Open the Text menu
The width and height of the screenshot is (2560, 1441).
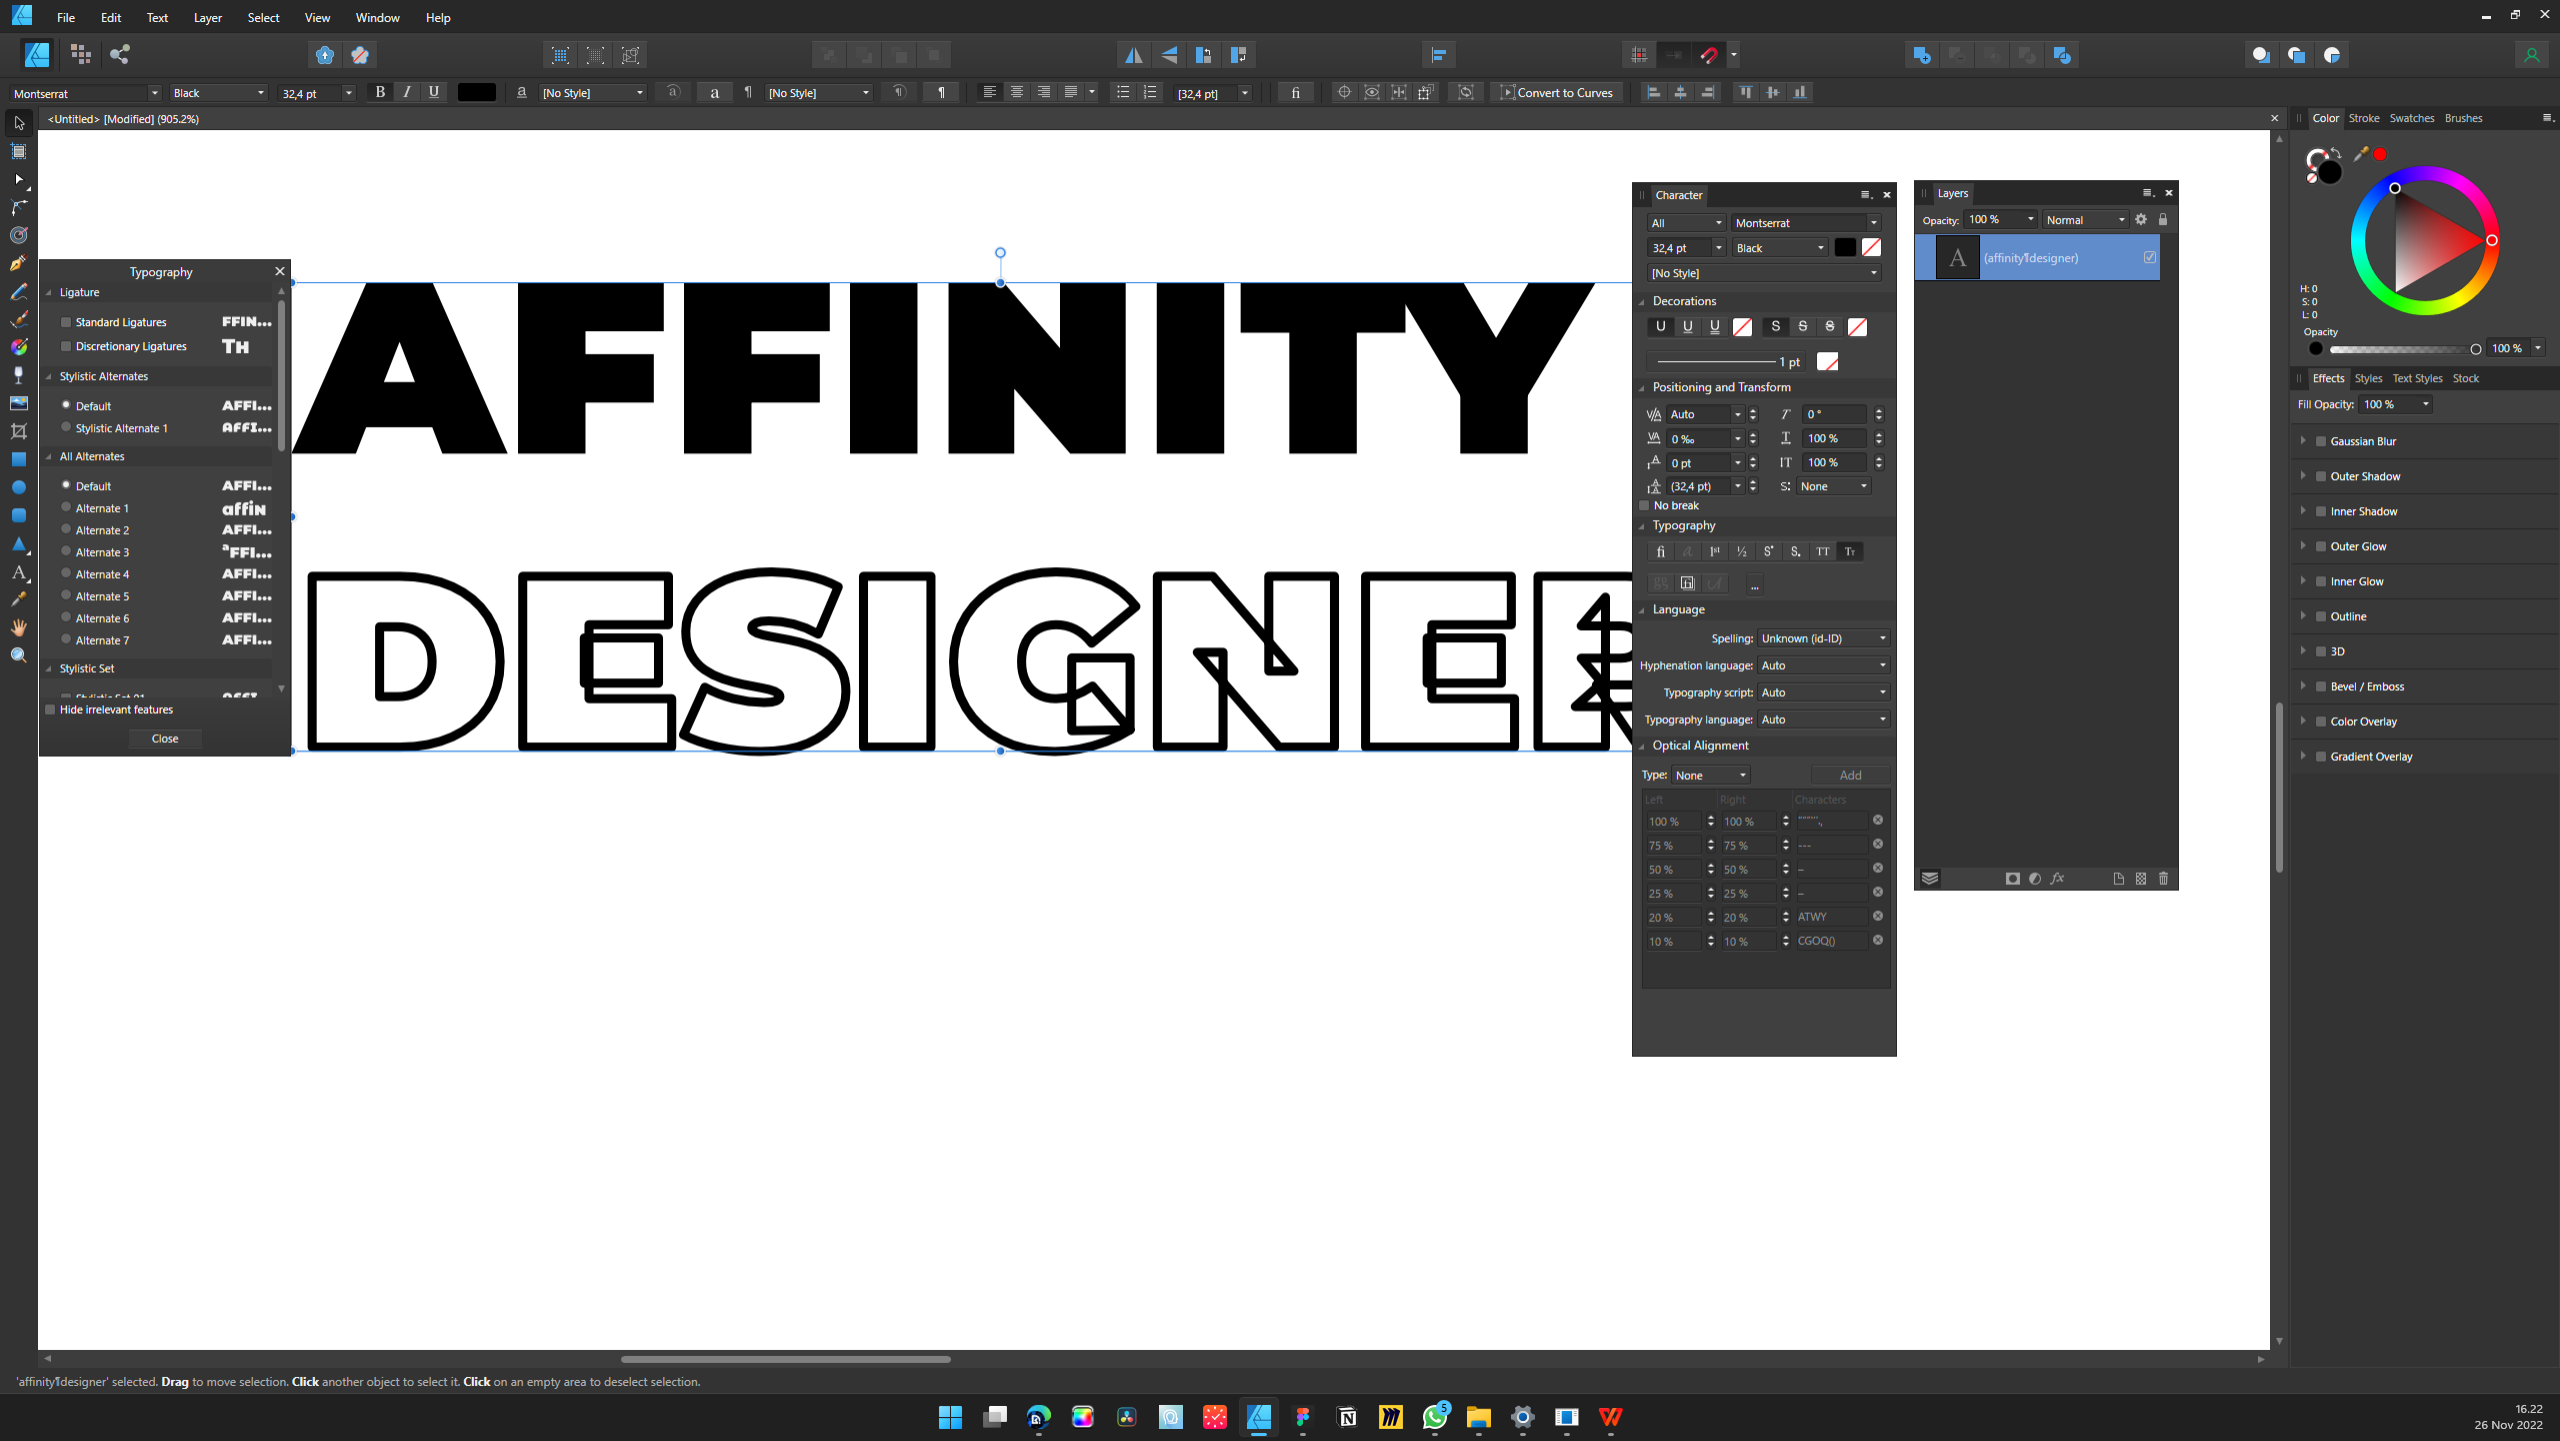157,17
